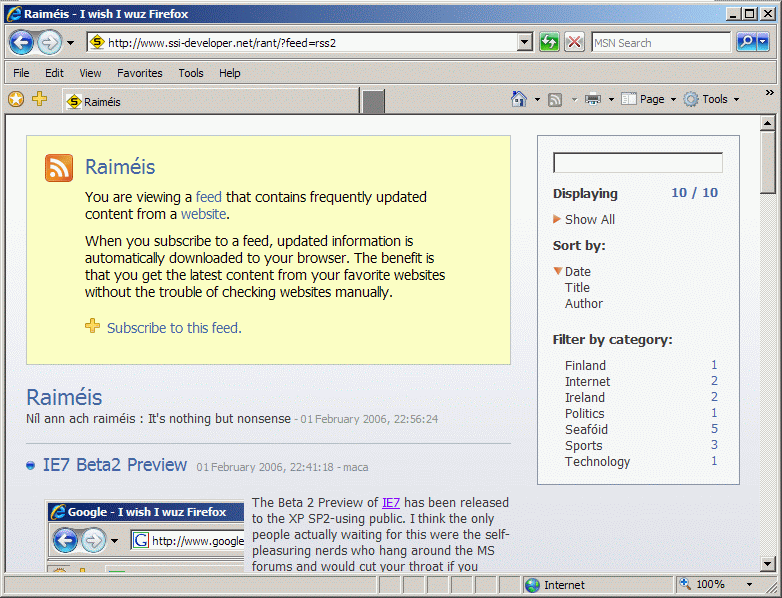Click the IE7 hyperlink in the article text
This screenshot has width=782, height=598.
(391, 502)
